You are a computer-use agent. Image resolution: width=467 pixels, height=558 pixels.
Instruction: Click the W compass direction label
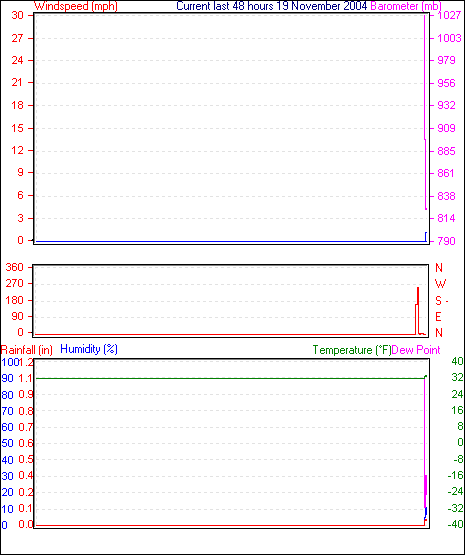click(440, 284)
